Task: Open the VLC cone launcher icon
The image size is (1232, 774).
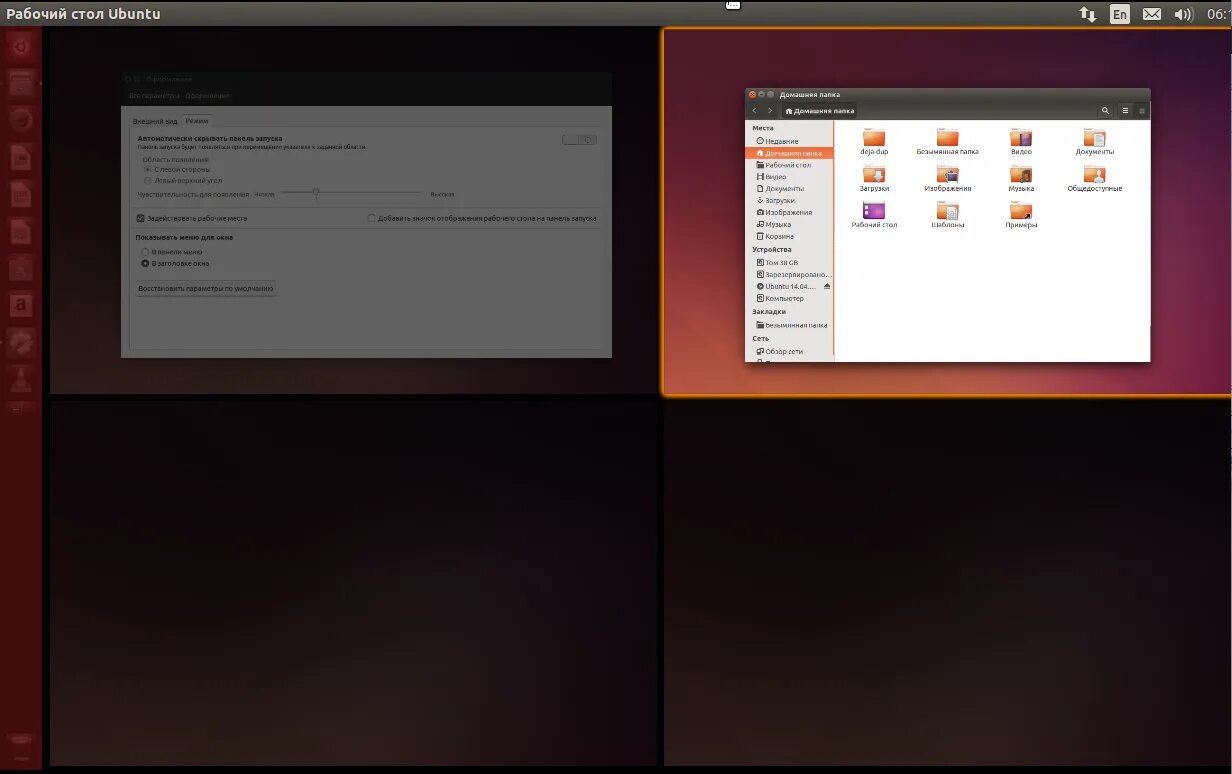Action: (21, 379)
